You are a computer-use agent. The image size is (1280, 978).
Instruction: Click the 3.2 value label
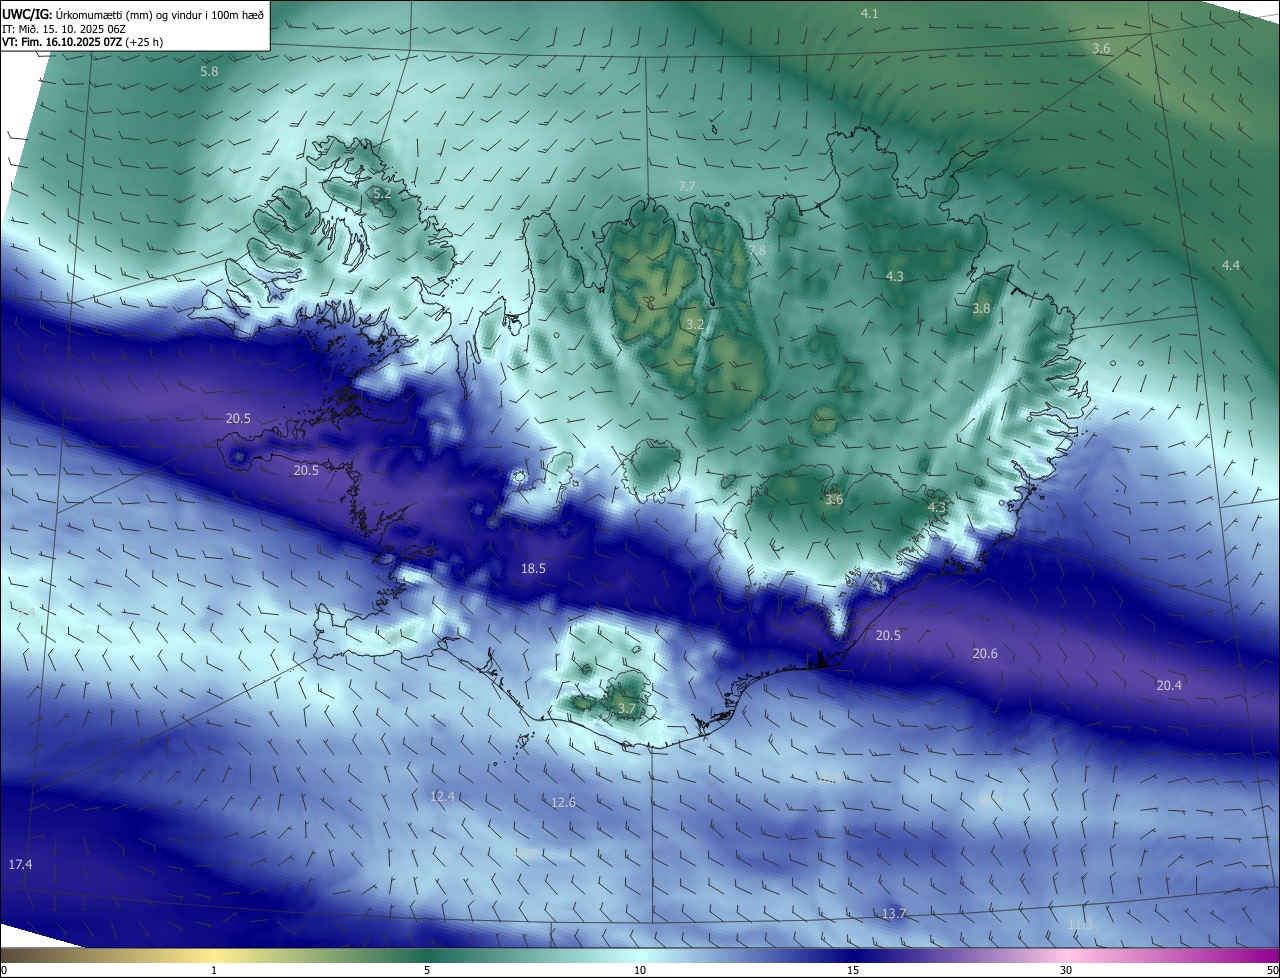(x=695, y=324)
